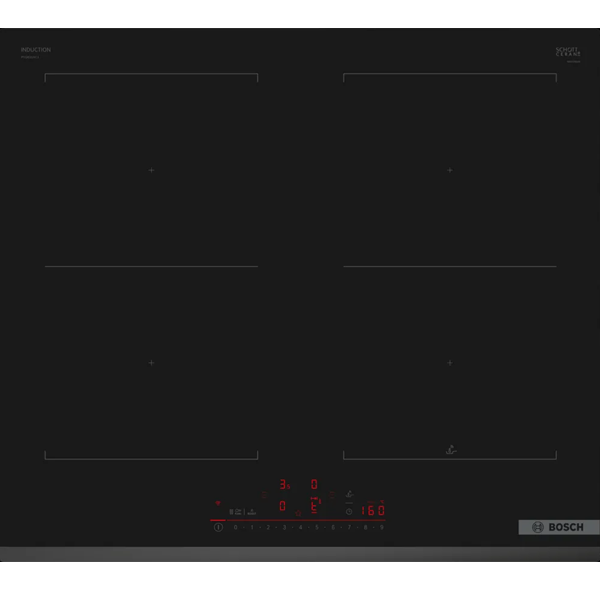Tap the pan symbol on the rear-right cooking zone
This screenshot has height=600, width=600.
click(450, 450)
